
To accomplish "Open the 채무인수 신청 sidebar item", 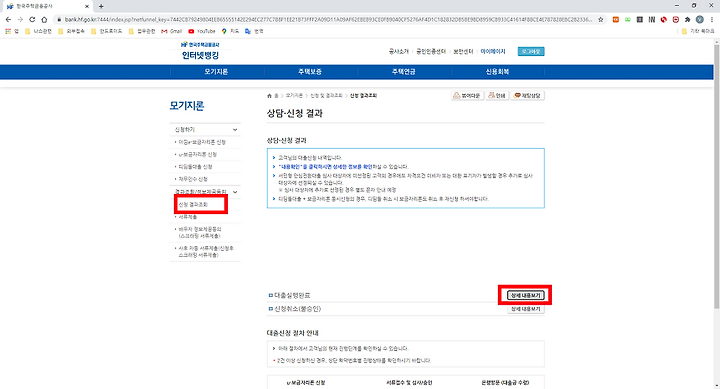I will [193, 179].
